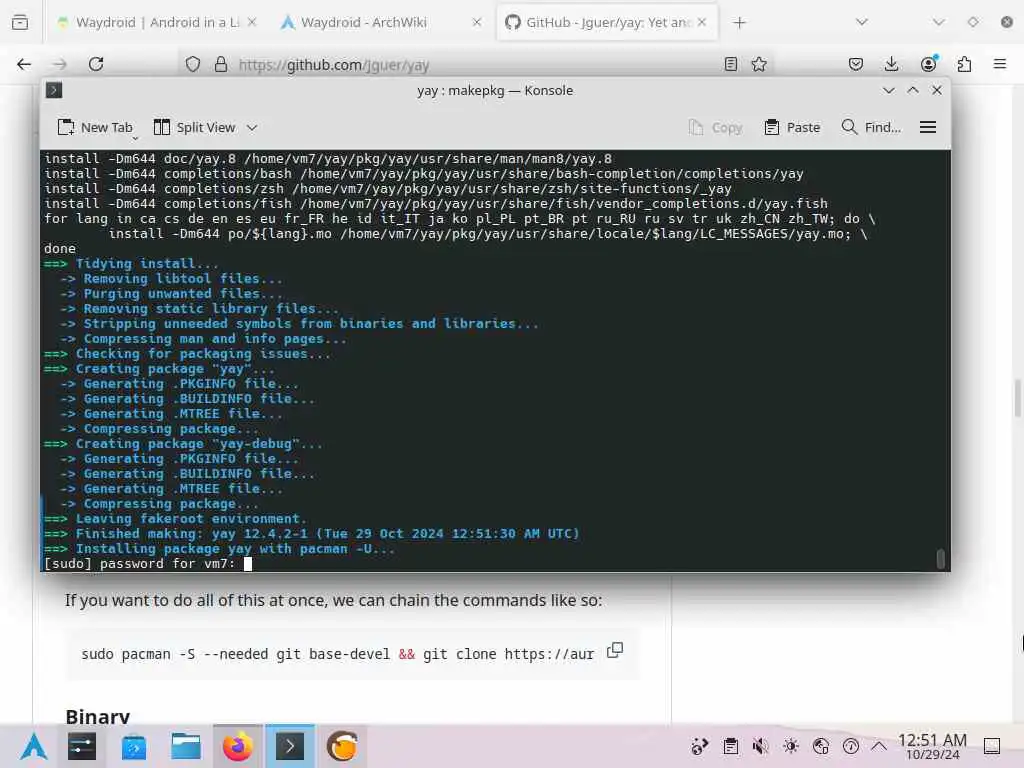Close the Waydroid ArchWiki tab
Screen dimensions: 1024x768
point(477,22)
